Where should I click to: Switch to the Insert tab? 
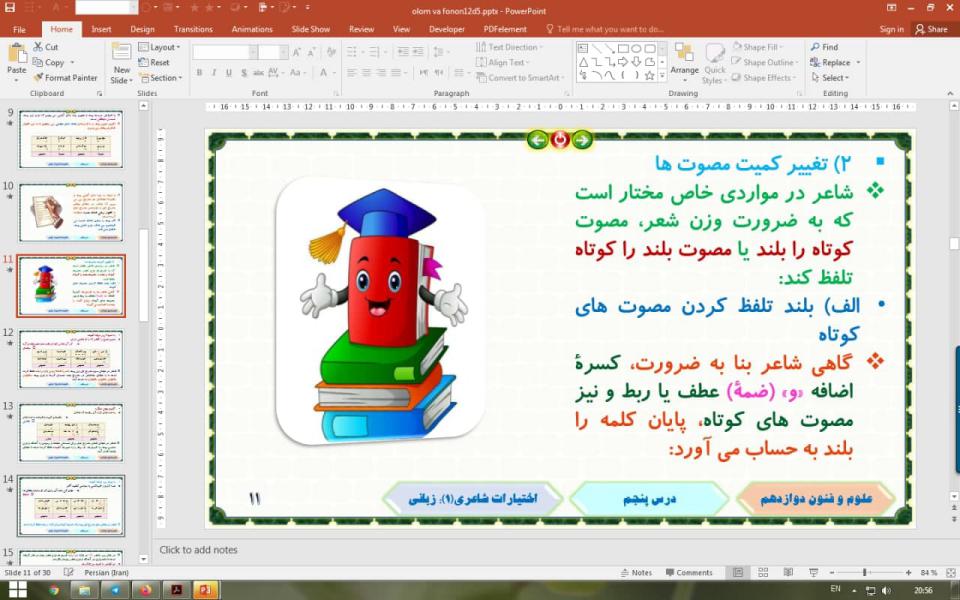101,29
